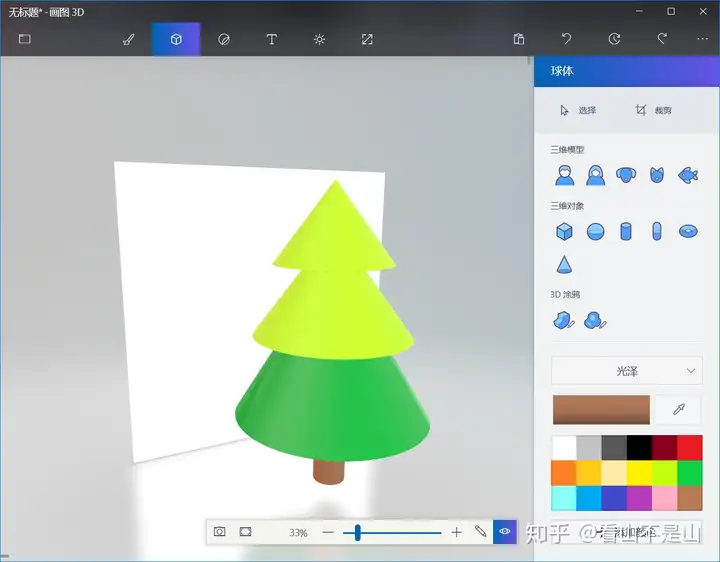Click the Paste icon
Screen dimensions: 720x562
coord(518,39)
